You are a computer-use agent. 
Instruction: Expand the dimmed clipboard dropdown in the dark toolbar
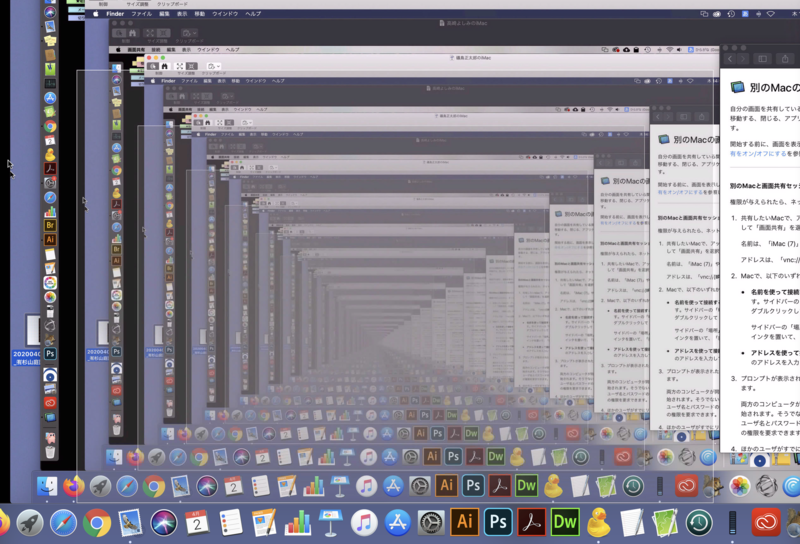[189, 33]
